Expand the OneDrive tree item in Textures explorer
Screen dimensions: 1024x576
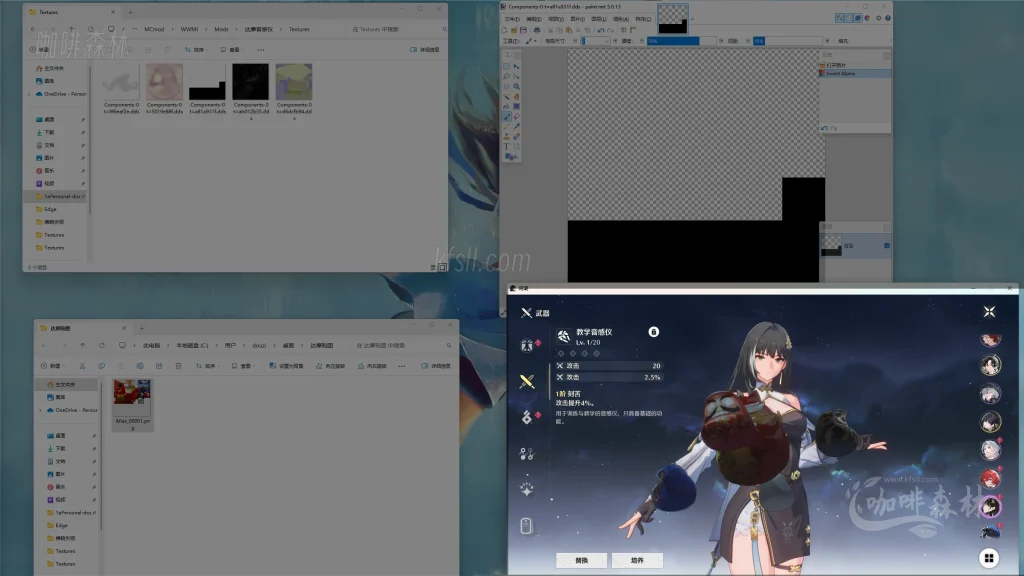28,94
